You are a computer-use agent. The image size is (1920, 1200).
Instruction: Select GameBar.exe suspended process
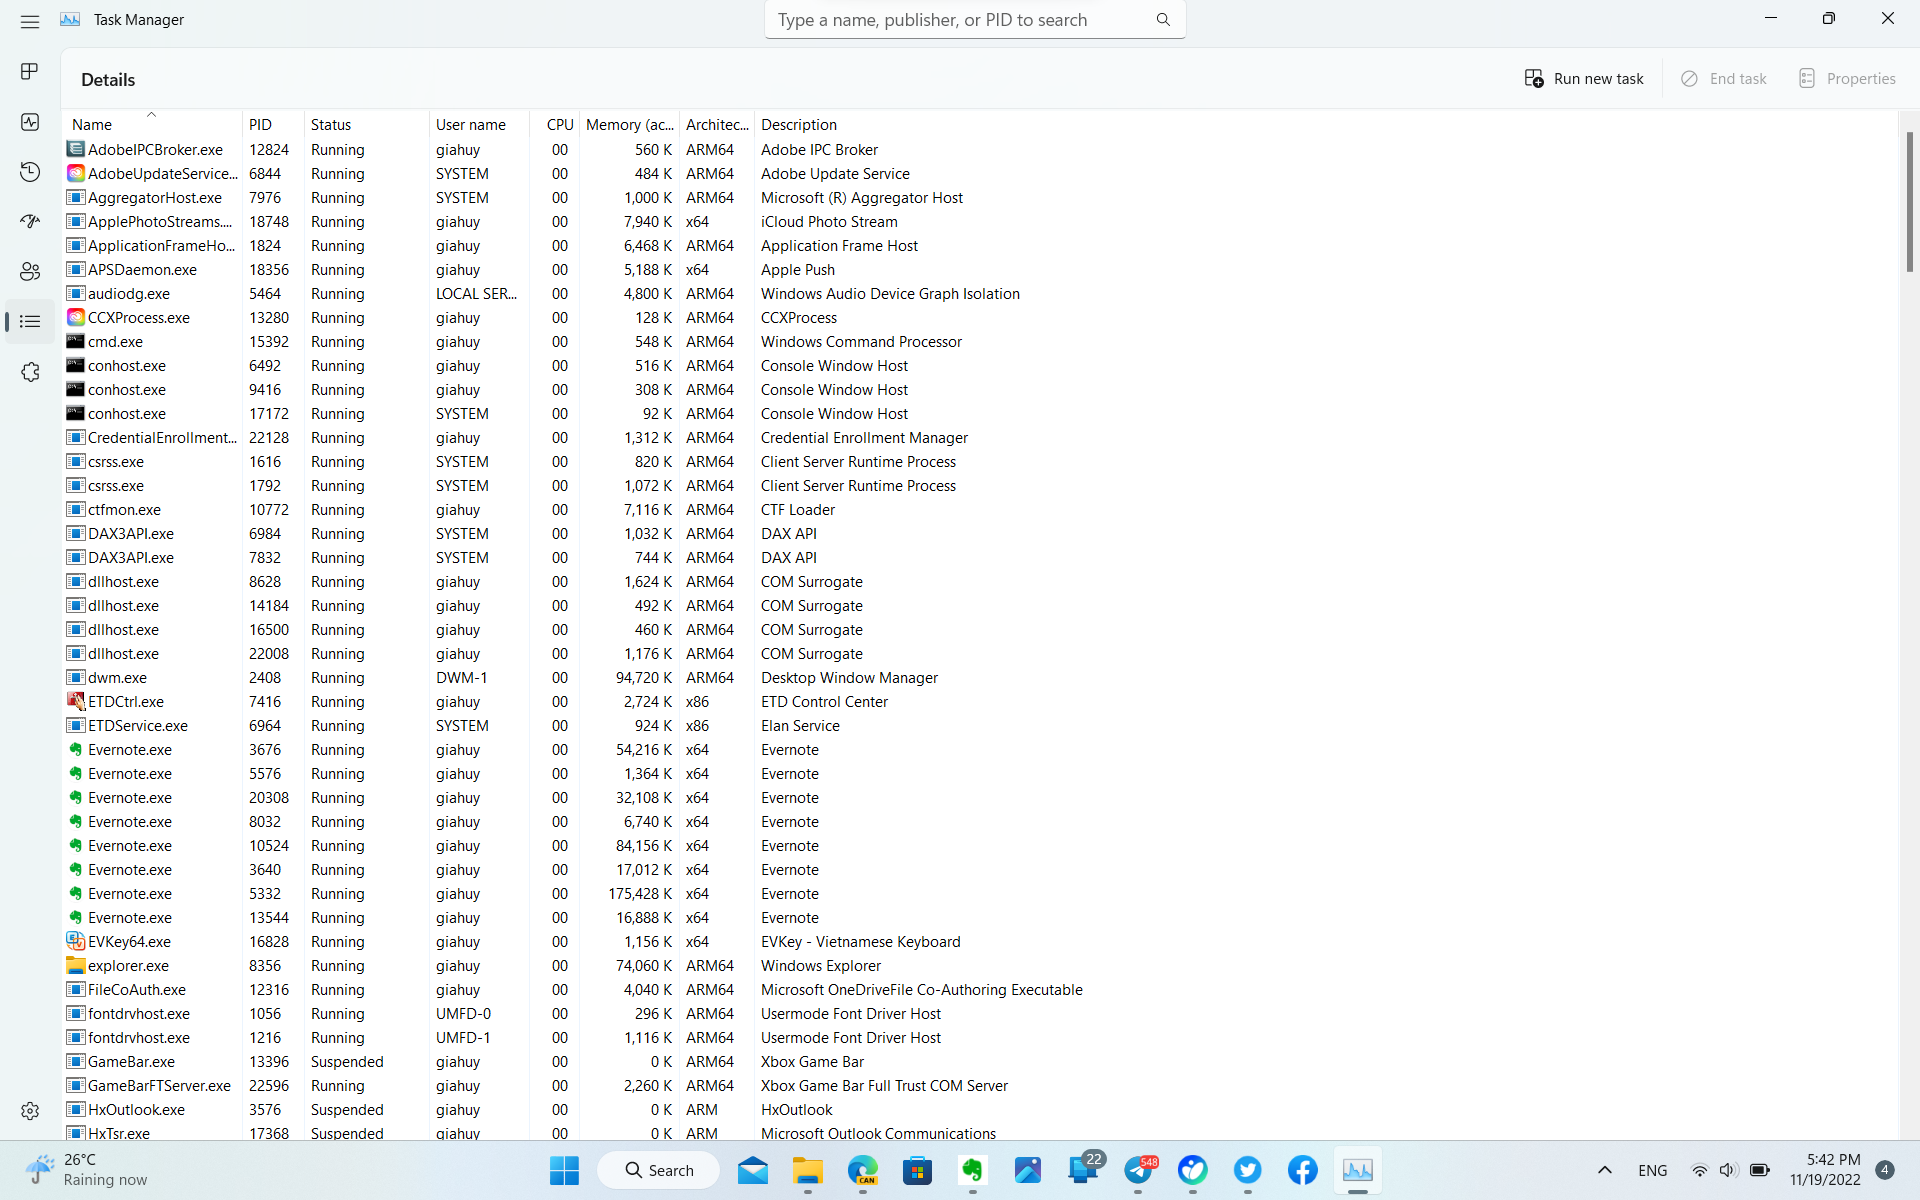[x=980, y=1061]
